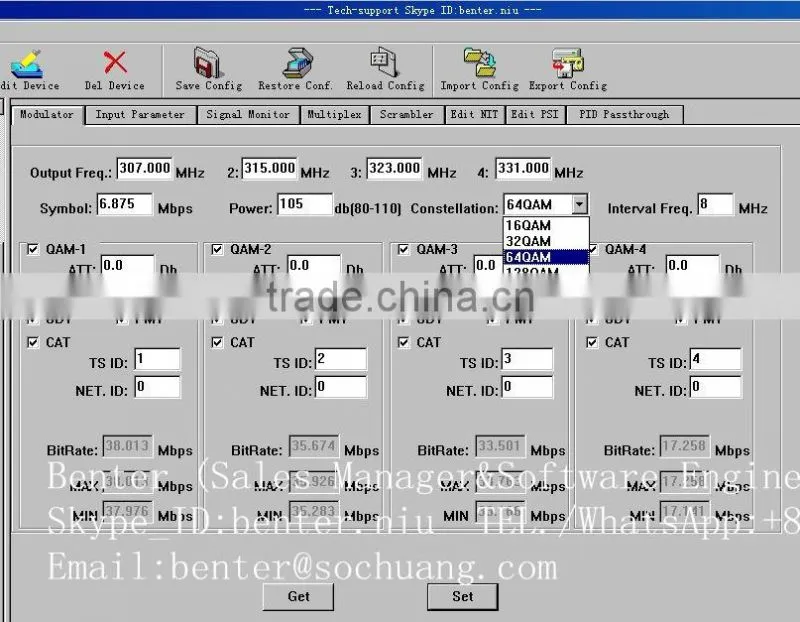The height and width of the screenshot is (622, 800).
Task: Click the Reload Config icon
Action: click(x=385, y=62)
